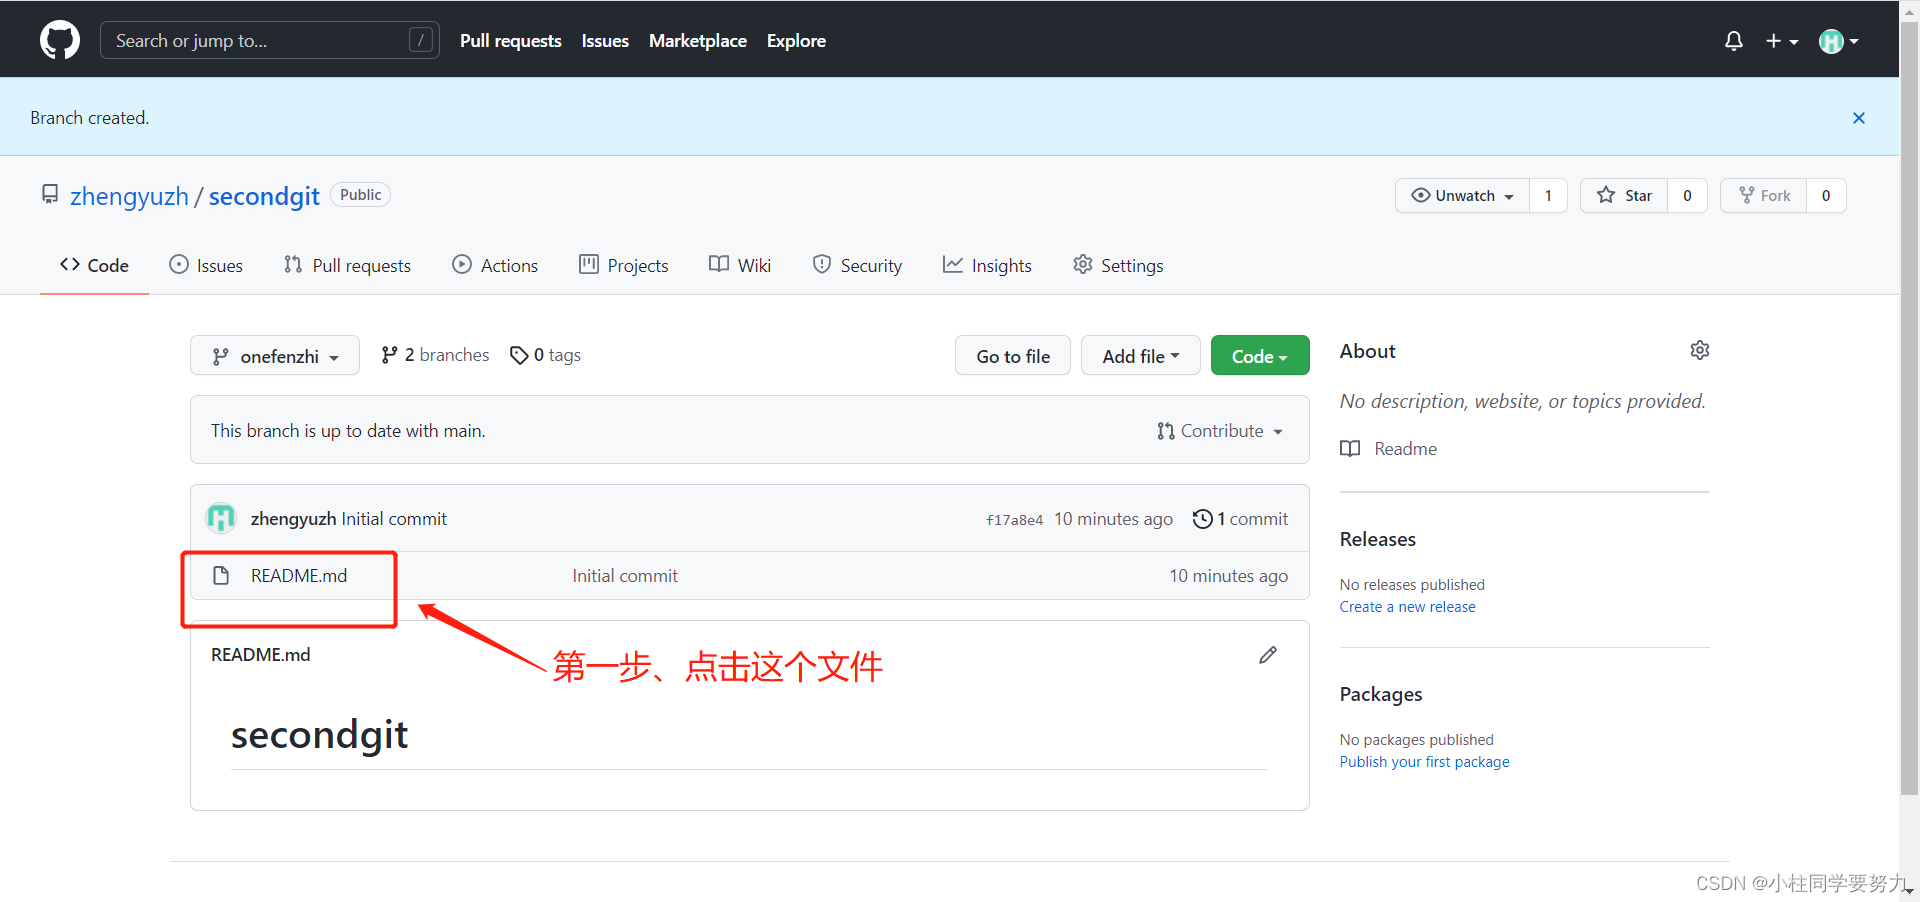This screenshot has width=1920, height=902.
Task: Toggle Unwatch for this repository
Action: 1461,195
